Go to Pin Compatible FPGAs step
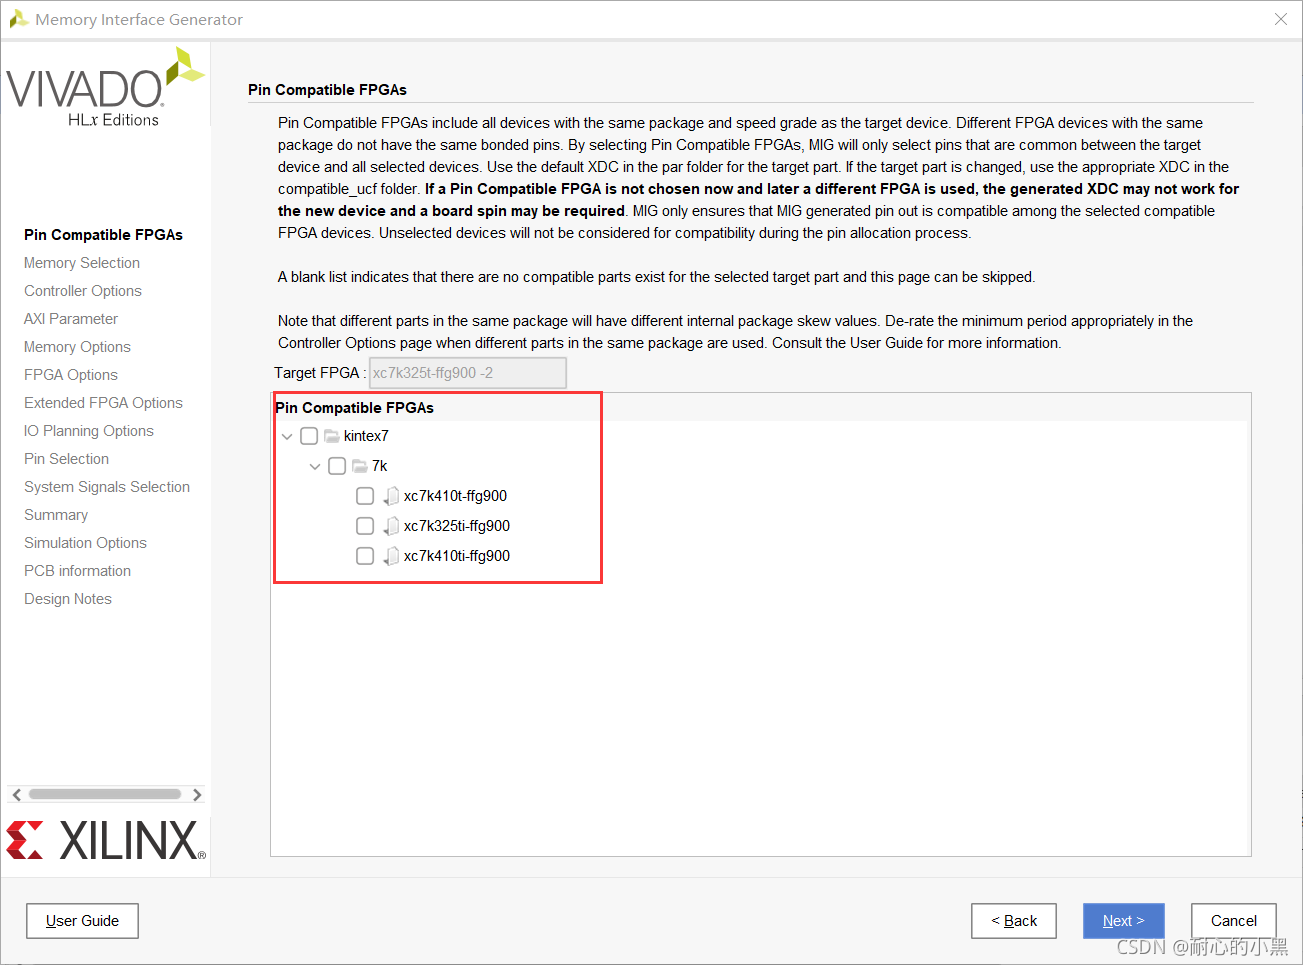 (103, 235)
